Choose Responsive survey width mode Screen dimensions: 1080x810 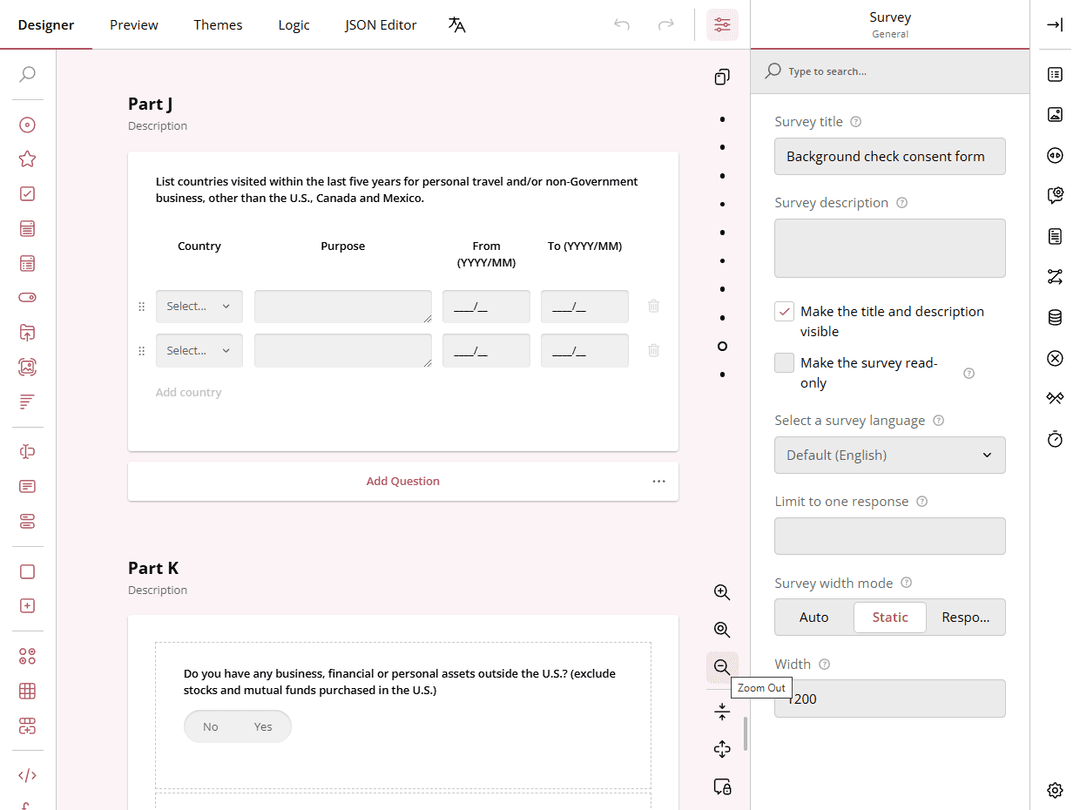[966, 617]
